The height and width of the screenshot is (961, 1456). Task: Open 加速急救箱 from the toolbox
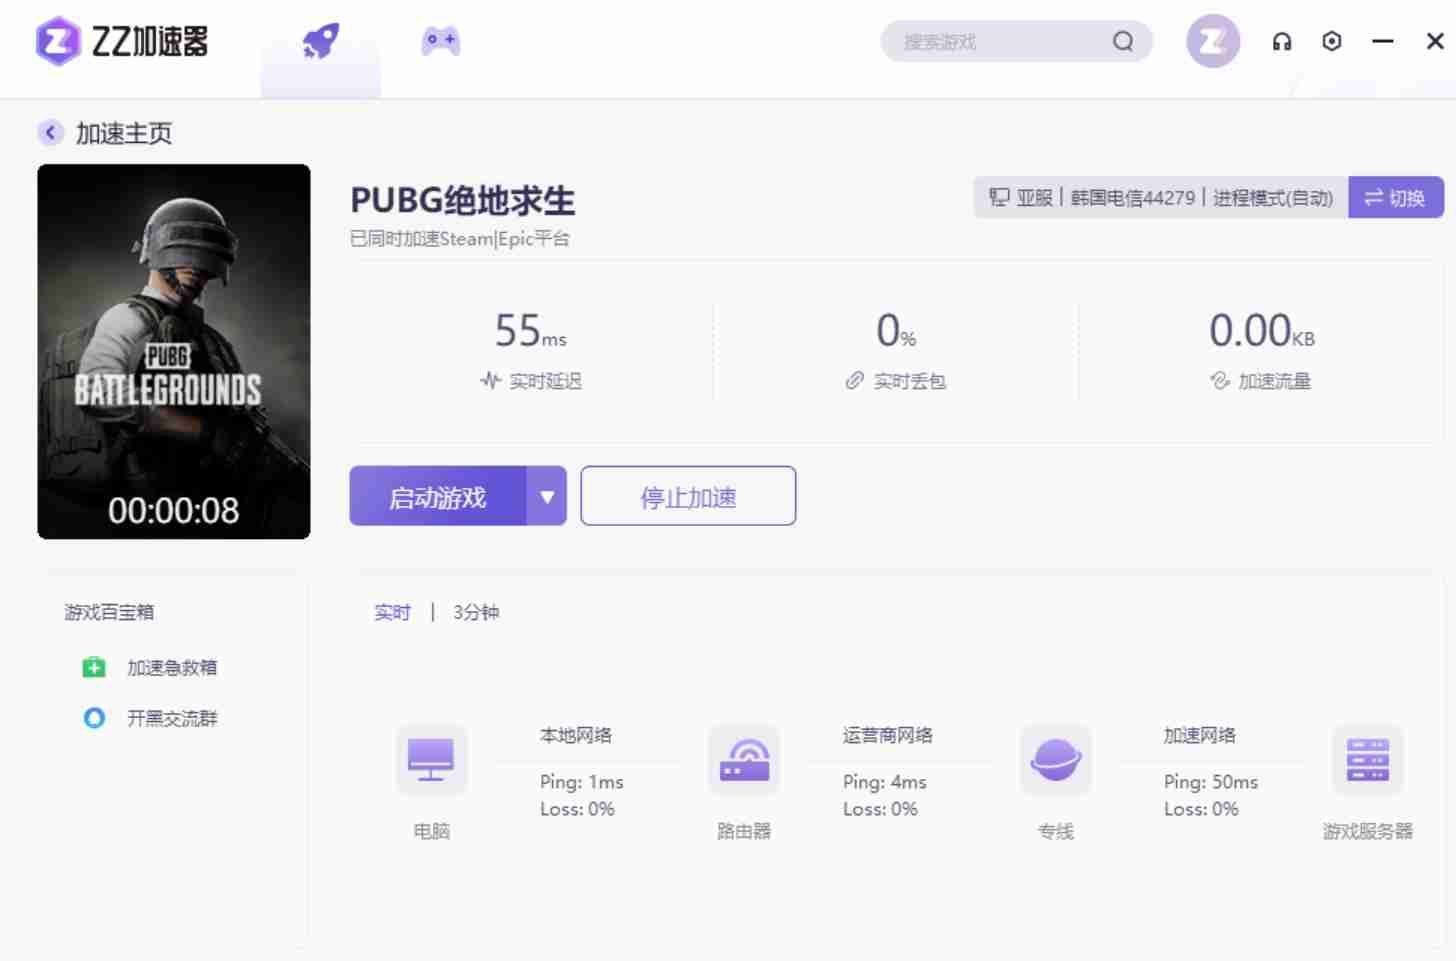pos(172,667)
